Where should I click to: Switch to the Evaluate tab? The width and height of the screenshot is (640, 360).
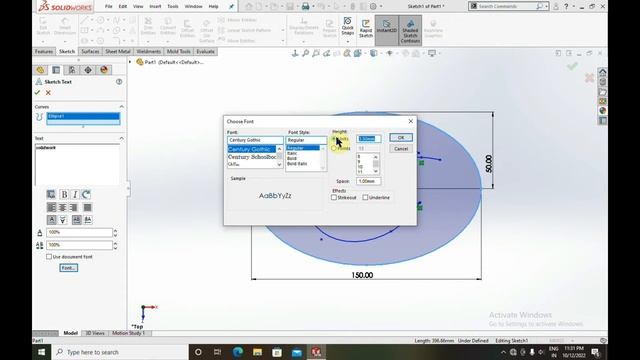tap(205, 51)
